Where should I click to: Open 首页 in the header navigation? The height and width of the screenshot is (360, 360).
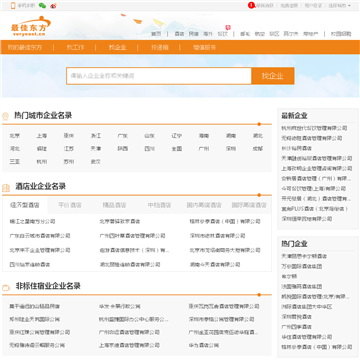point(156,34)
